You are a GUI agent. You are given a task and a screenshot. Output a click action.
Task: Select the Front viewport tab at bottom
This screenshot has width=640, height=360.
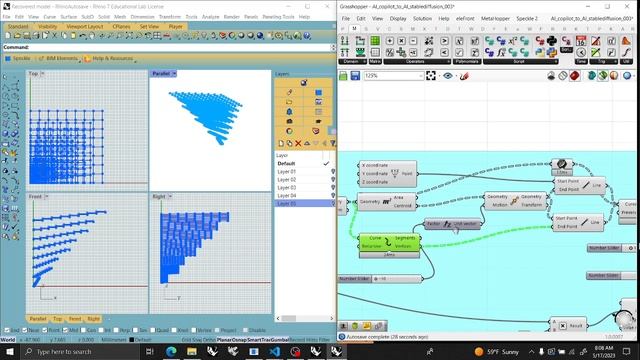[x=75, y=319]
